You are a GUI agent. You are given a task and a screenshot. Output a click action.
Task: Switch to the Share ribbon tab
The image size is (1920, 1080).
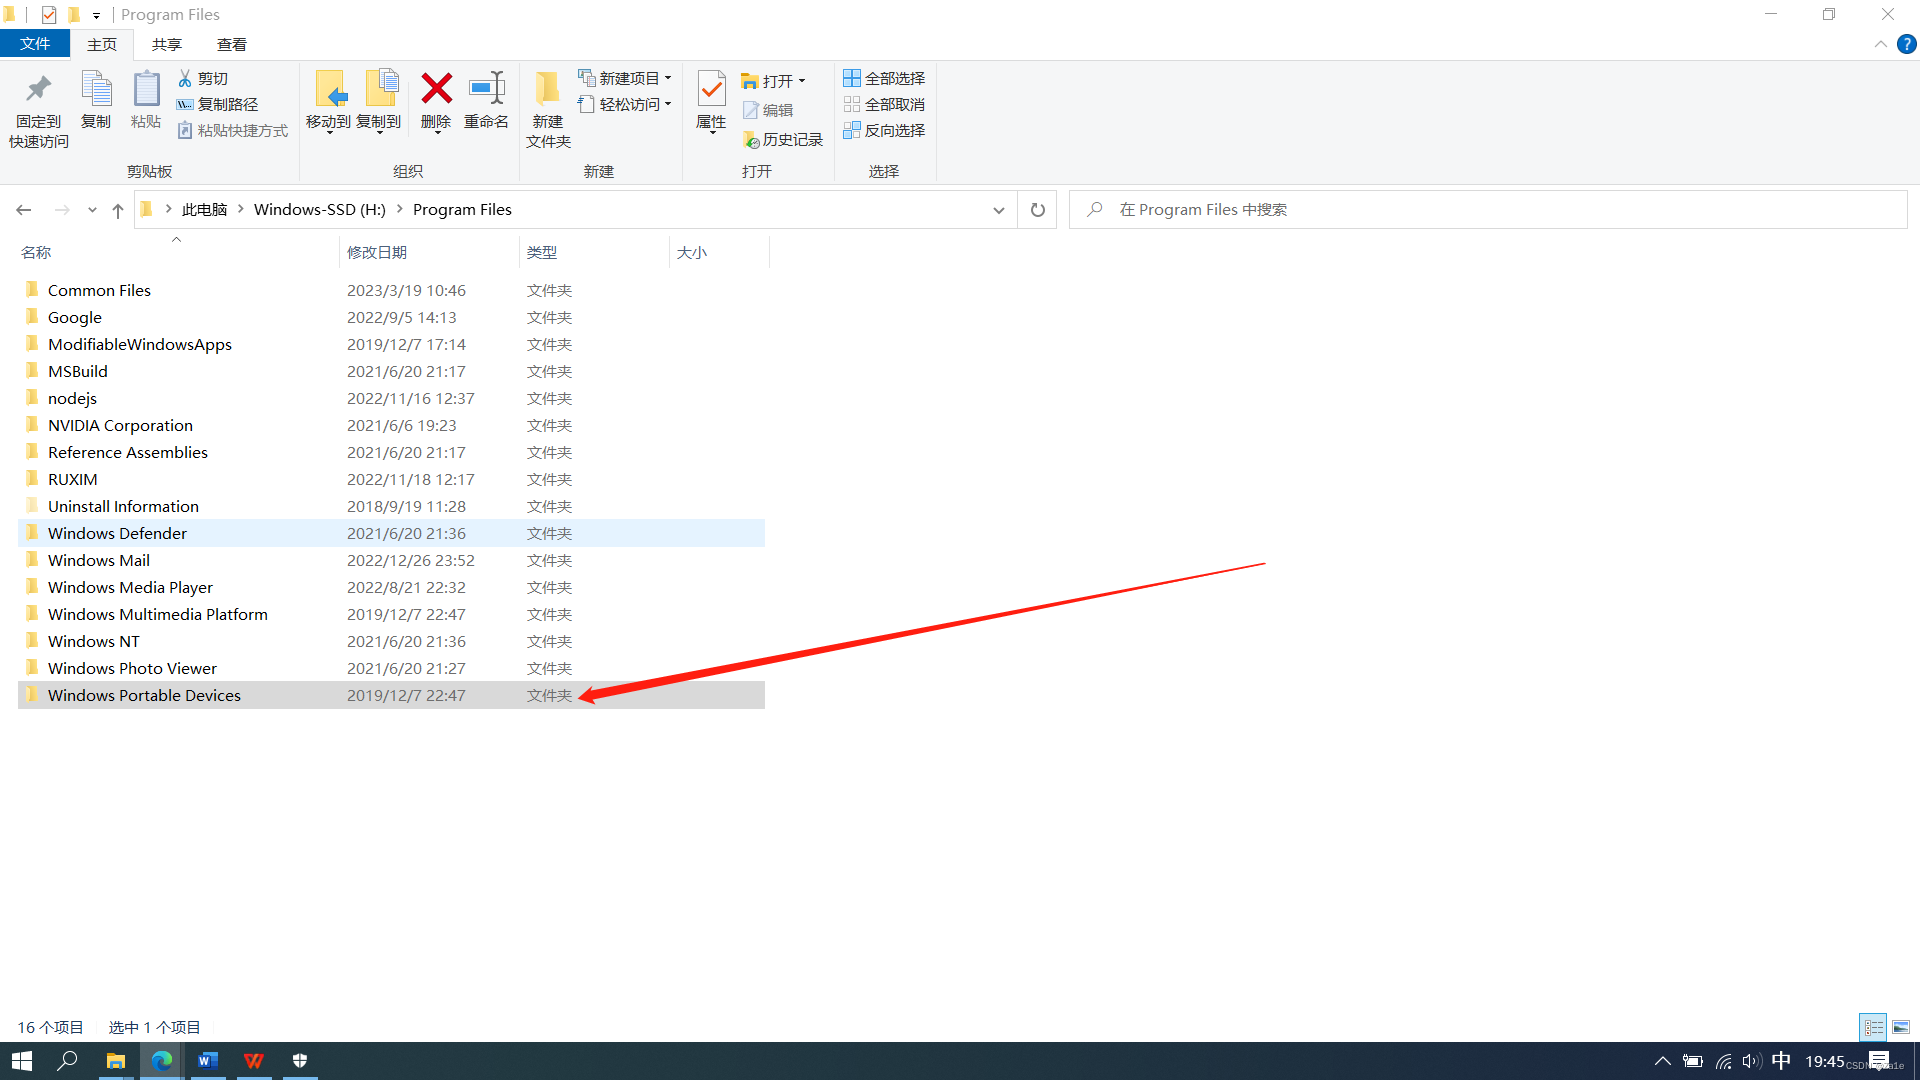pos(166,44)
